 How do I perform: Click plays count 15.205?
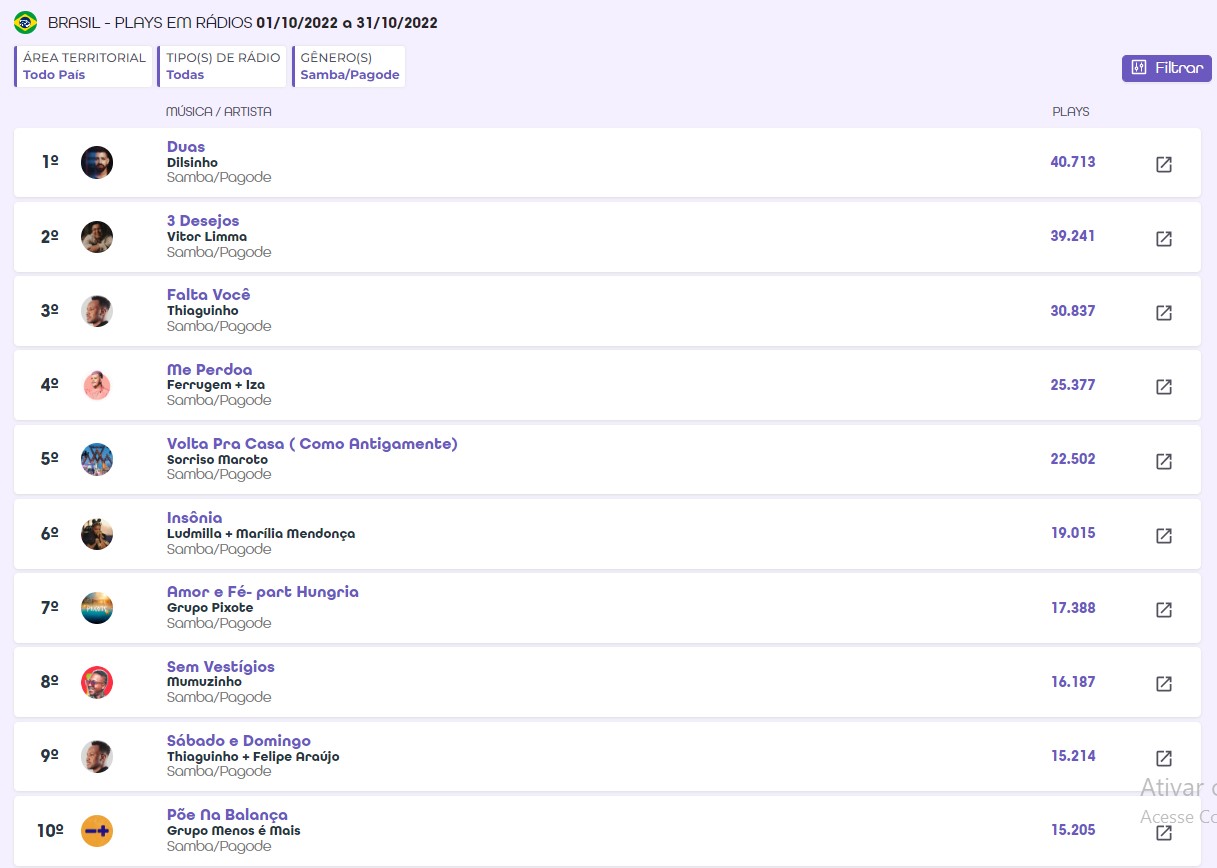pyautogui.click(x=1073, y=830)
